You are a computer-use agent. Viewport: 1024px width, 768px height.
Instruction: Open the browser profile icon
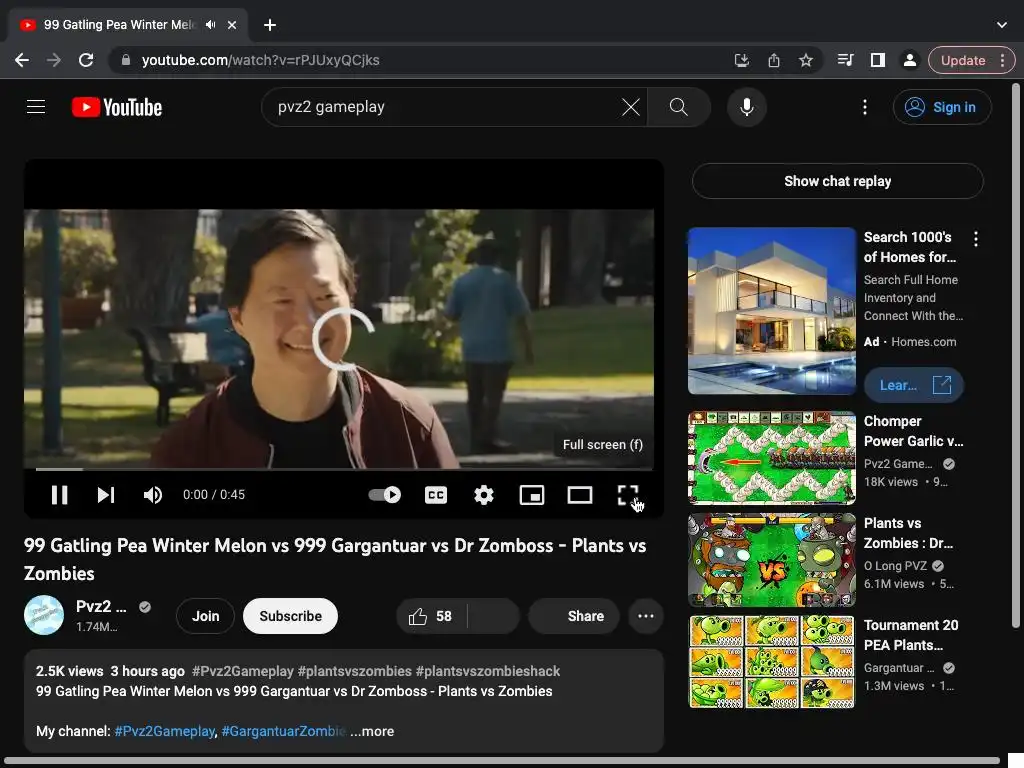[909, 60]
